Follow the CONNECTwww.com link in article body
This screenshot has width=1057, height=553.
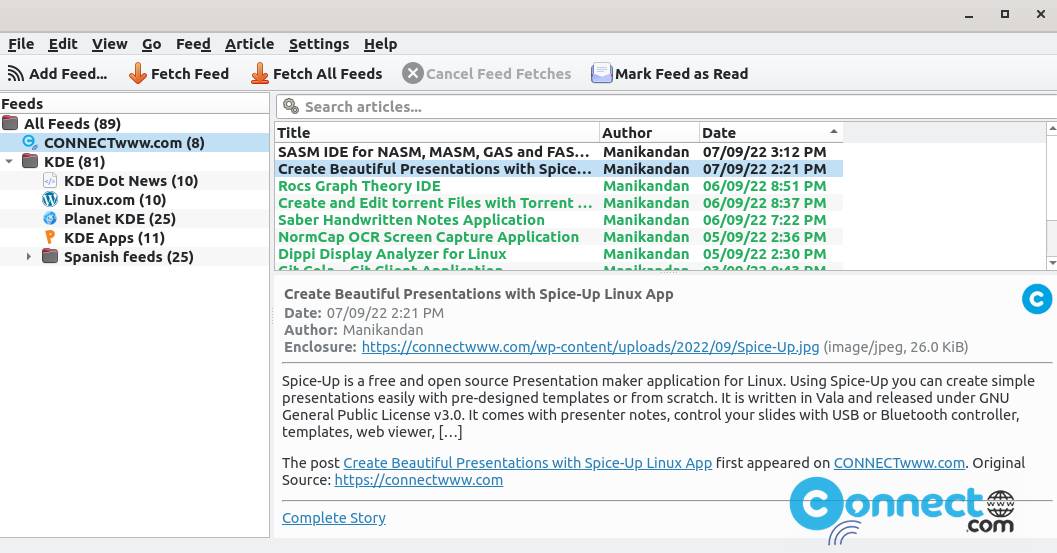click(899, 463)
